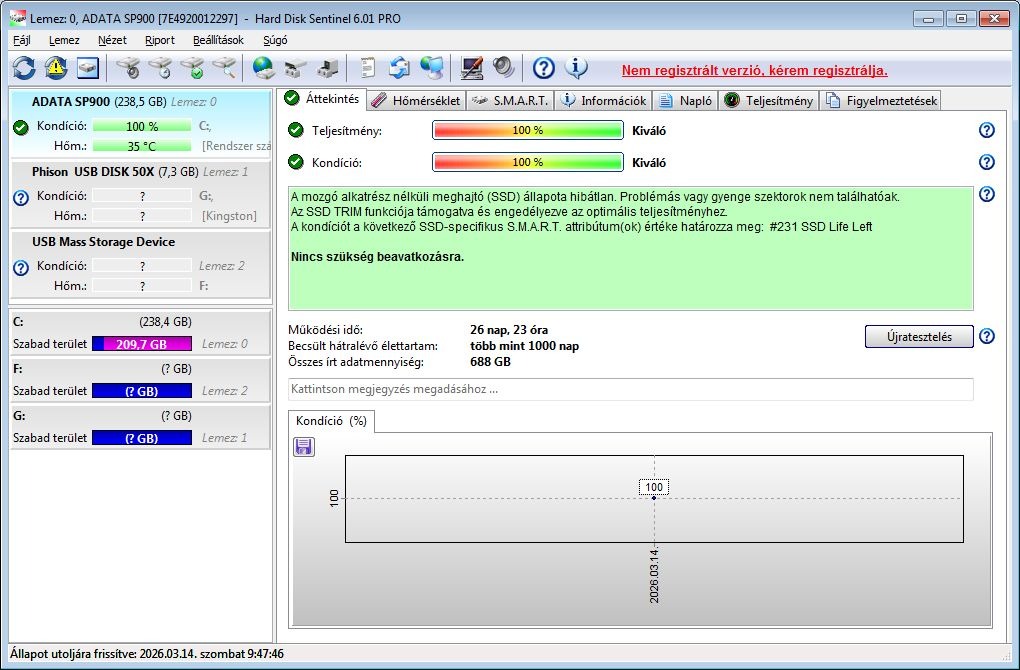
Task: Click 'Nincs szükség beavatkozásra.' text
Action: coord(377,257)
